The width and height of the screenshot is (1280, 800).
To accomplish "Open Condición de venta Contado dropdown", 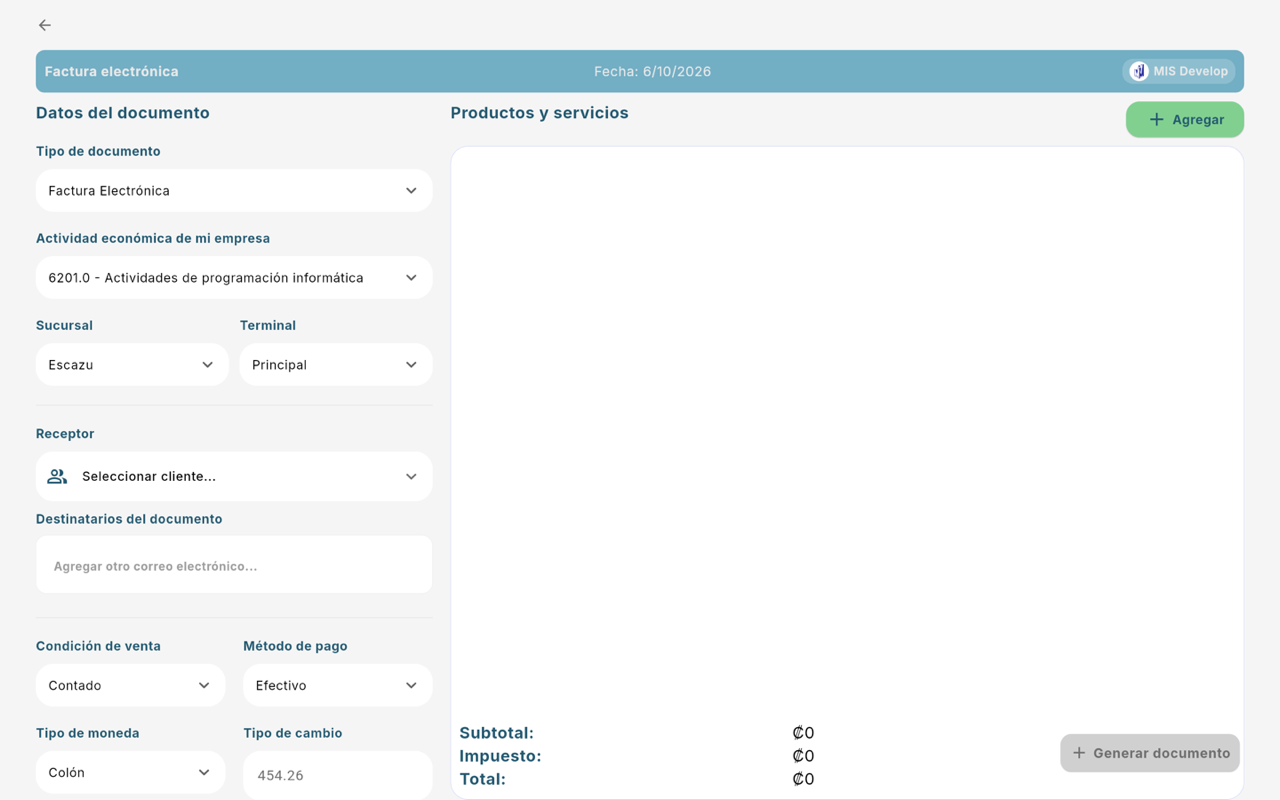I will tap(130, 685).
